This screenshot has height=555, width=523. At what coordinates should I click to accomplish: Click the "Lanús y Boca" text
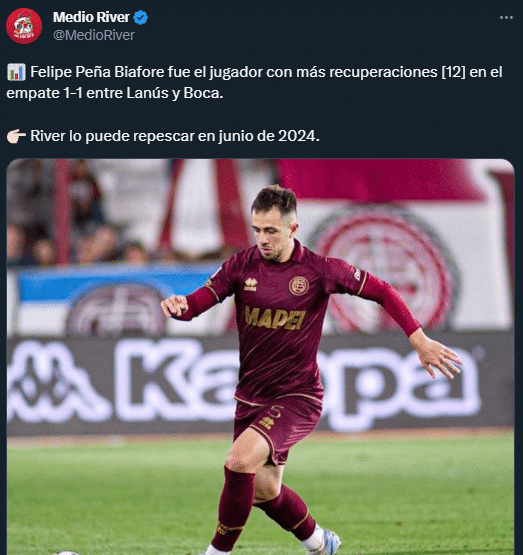pos(175,93)
